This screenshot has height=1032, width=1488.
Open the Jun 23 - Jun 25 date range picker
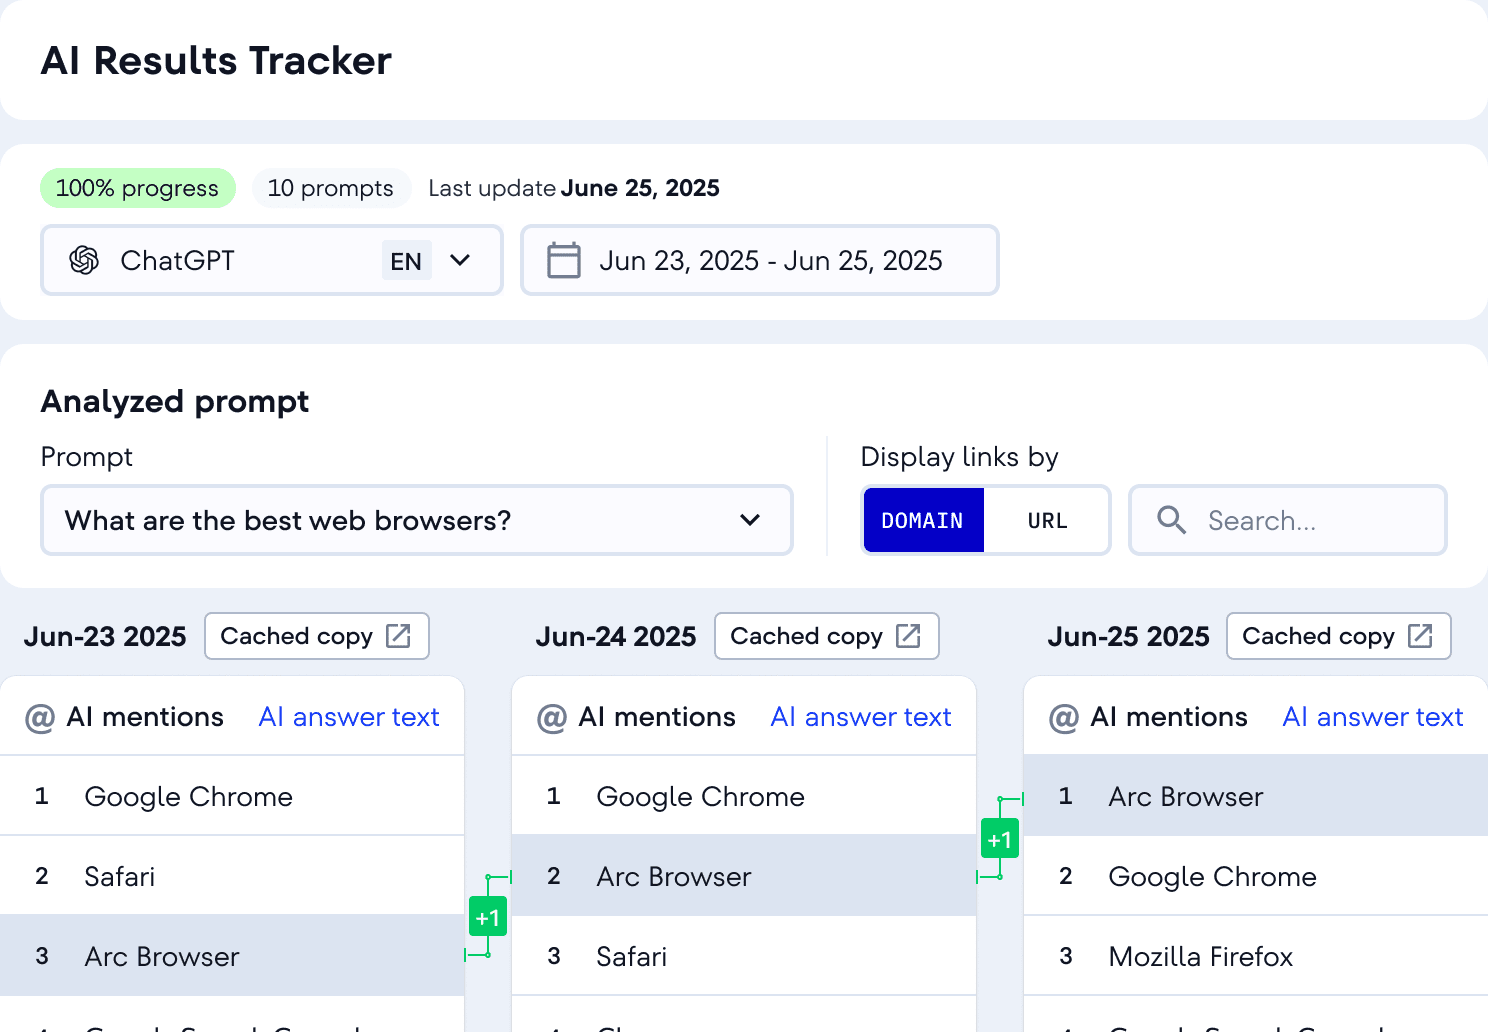pos(770,260)
